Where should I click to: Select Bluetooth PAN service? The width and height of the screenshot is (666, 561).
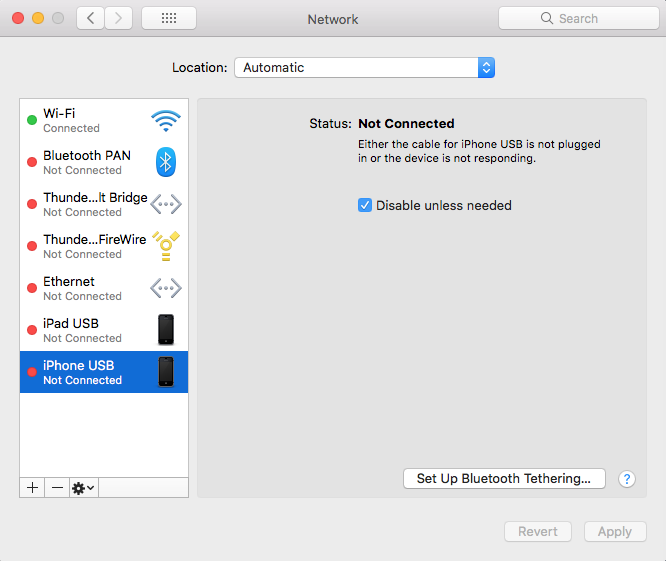[x=104, y=162]
